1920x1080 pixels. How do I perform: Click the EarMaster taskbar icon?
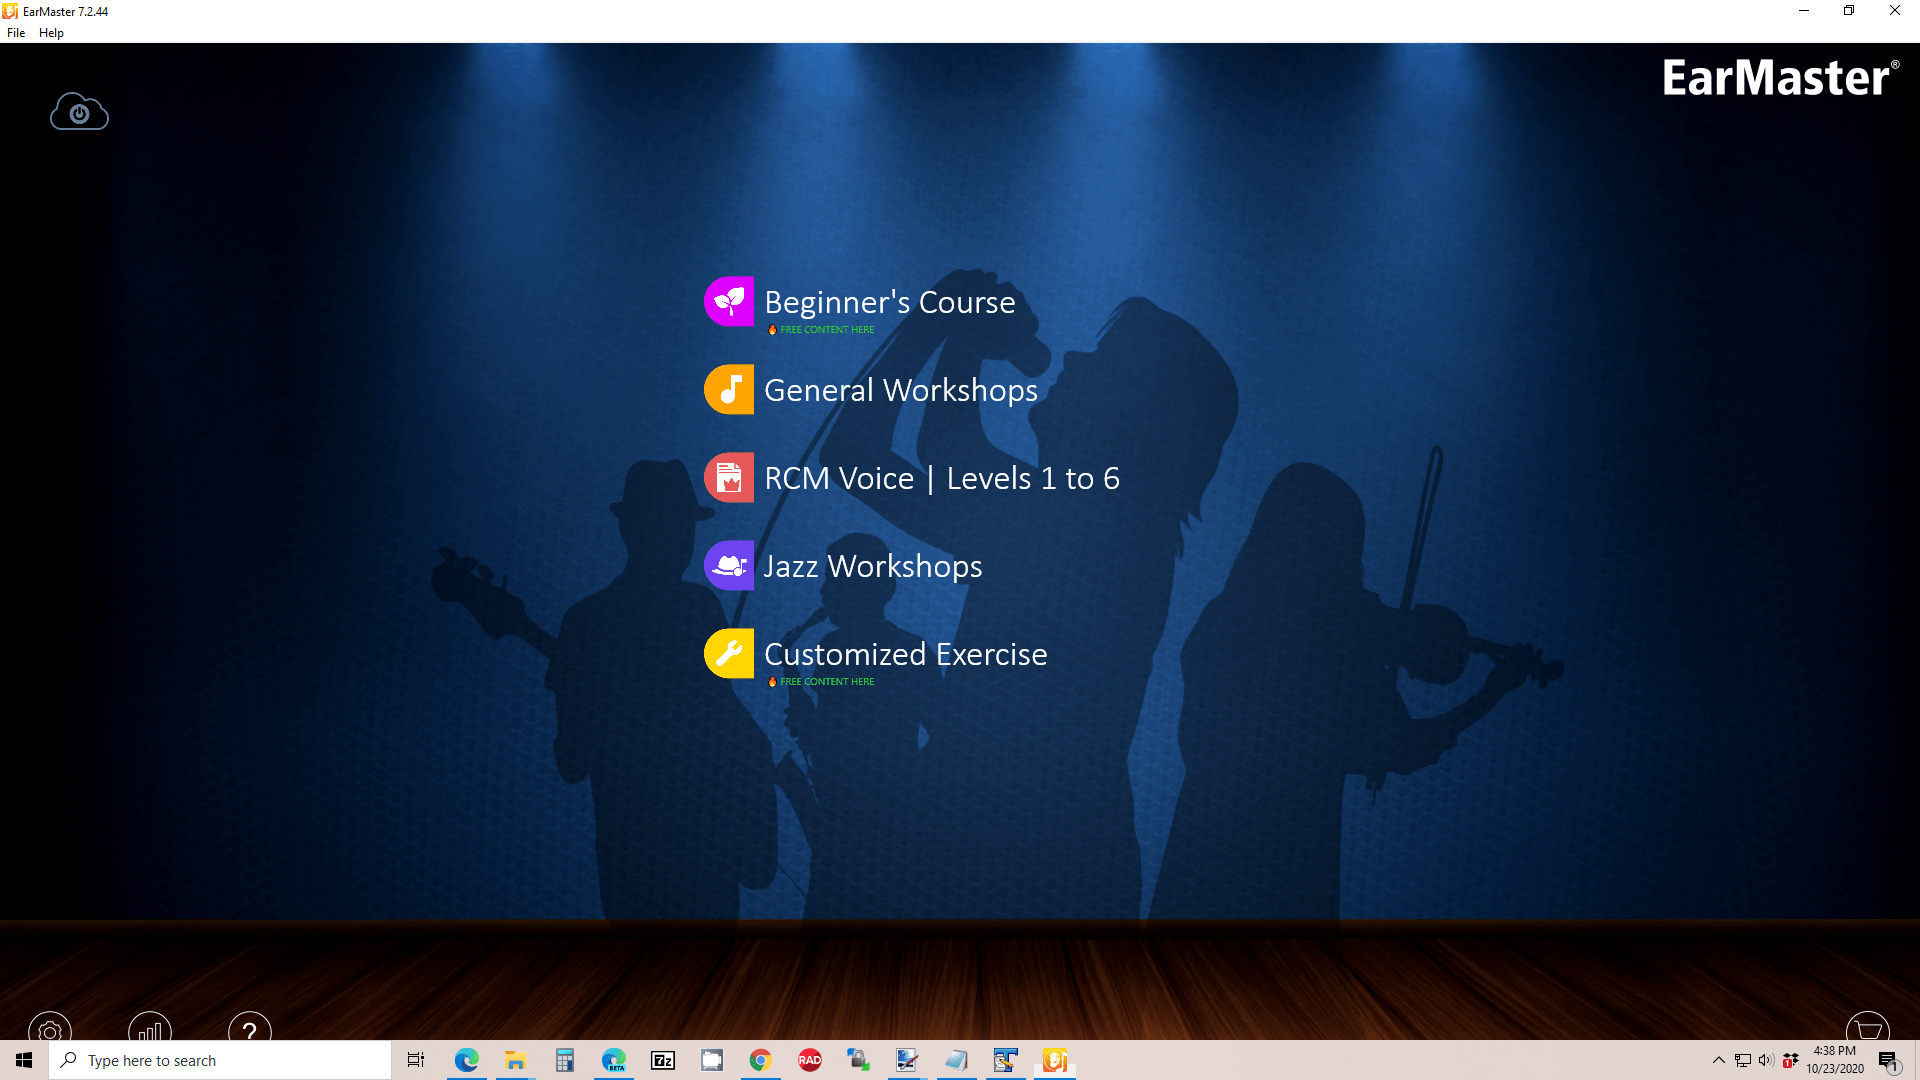[1054, 1060]
